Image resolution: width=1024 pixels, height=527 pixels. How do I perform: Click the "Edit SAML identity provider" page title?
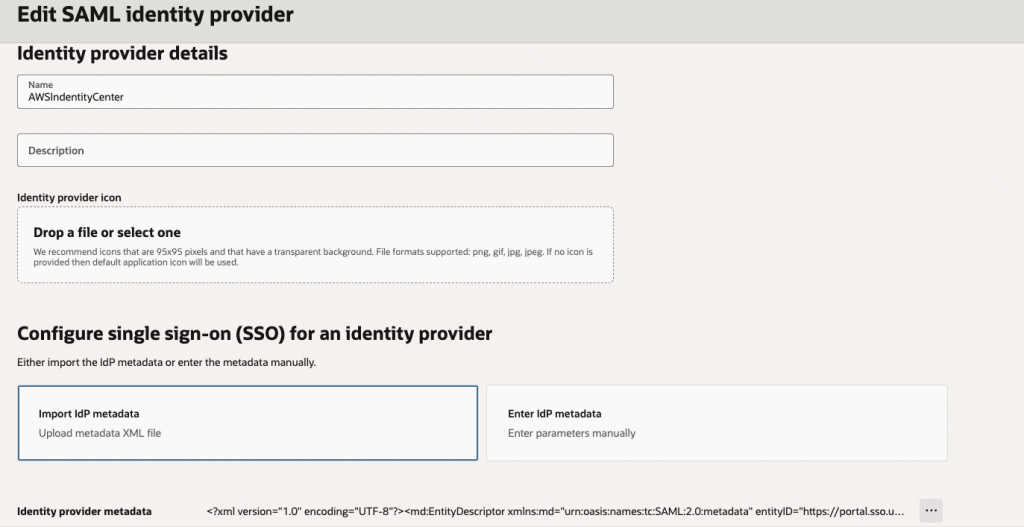click(155, 16)
